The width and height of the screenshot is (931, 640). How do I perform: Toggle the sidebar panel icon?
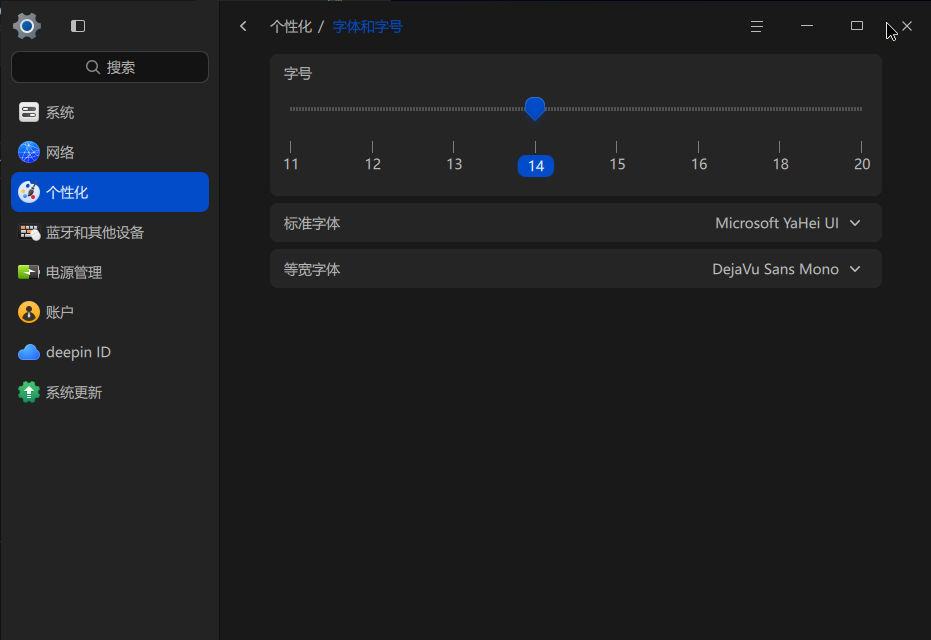click(x=78, y=26)
